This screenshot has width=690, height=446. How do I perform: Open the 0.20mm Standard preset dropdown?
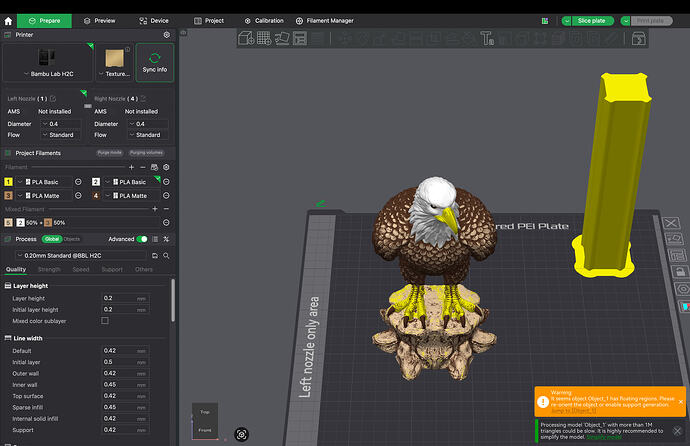coord(81,256)
